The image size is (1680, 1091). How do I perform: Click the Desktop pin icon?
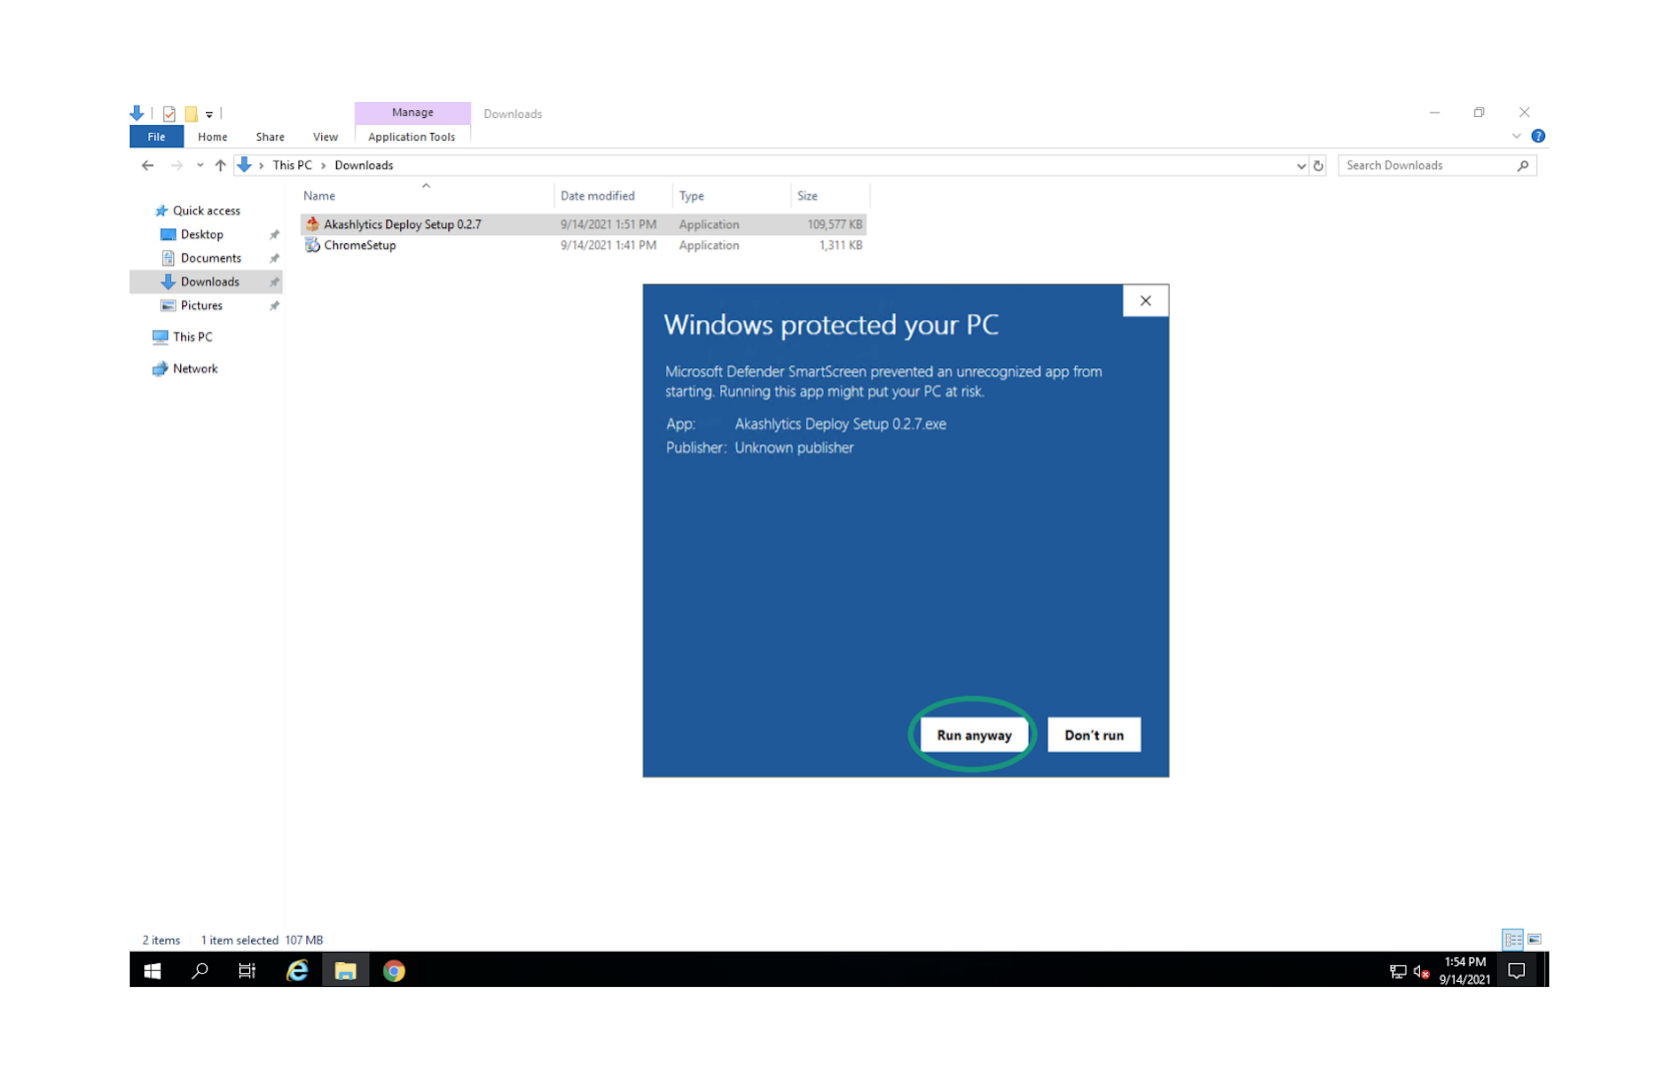[274, 235]
